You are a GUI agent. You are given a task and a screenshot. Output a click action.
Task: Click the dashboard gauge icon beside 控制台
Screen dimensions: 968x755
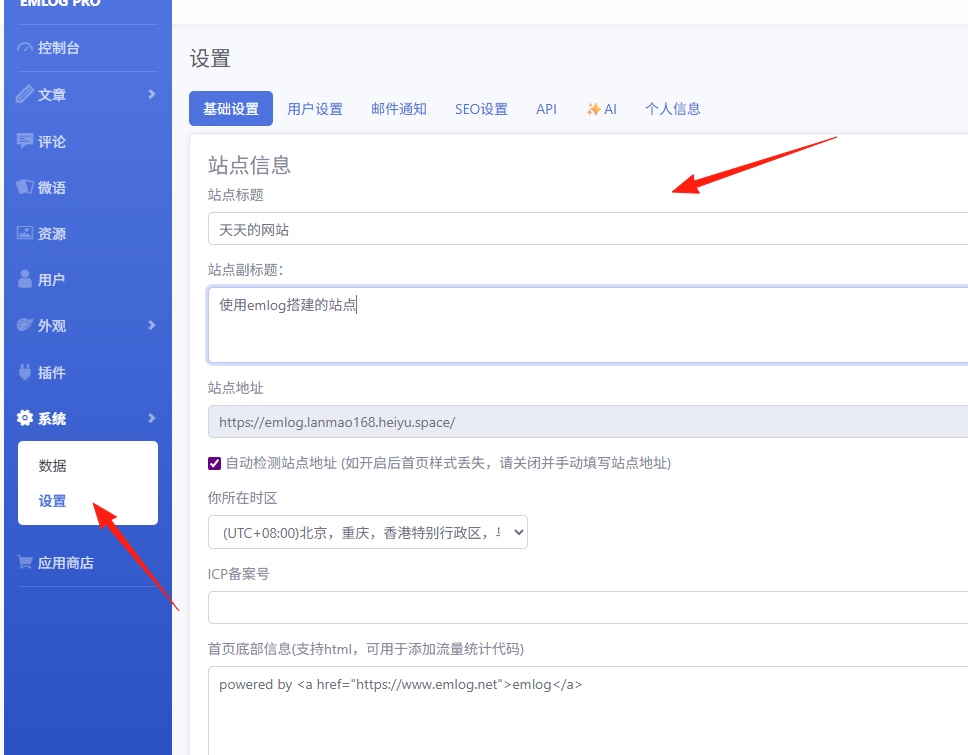(25, 48)
